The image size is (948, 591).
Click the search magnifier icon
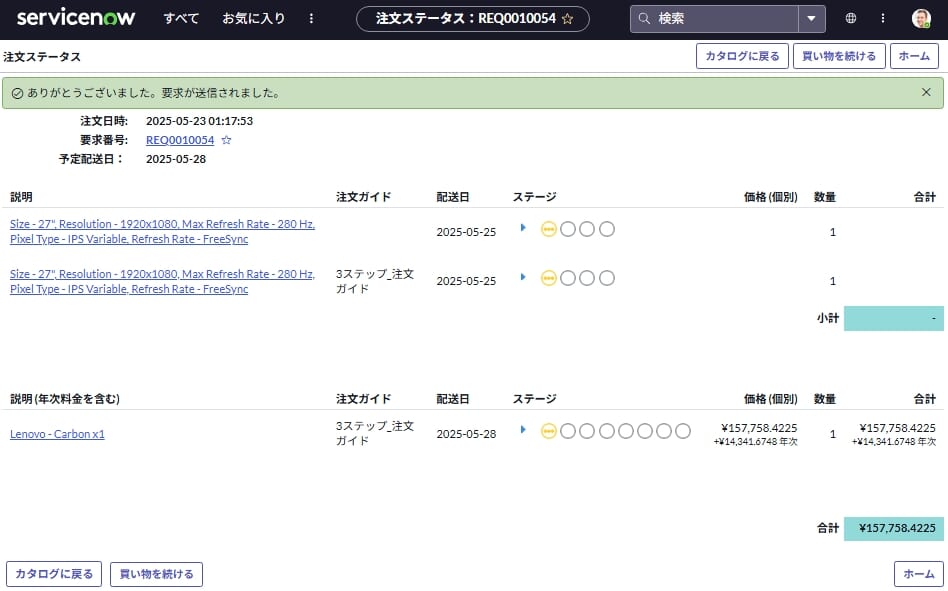(644, 19)
